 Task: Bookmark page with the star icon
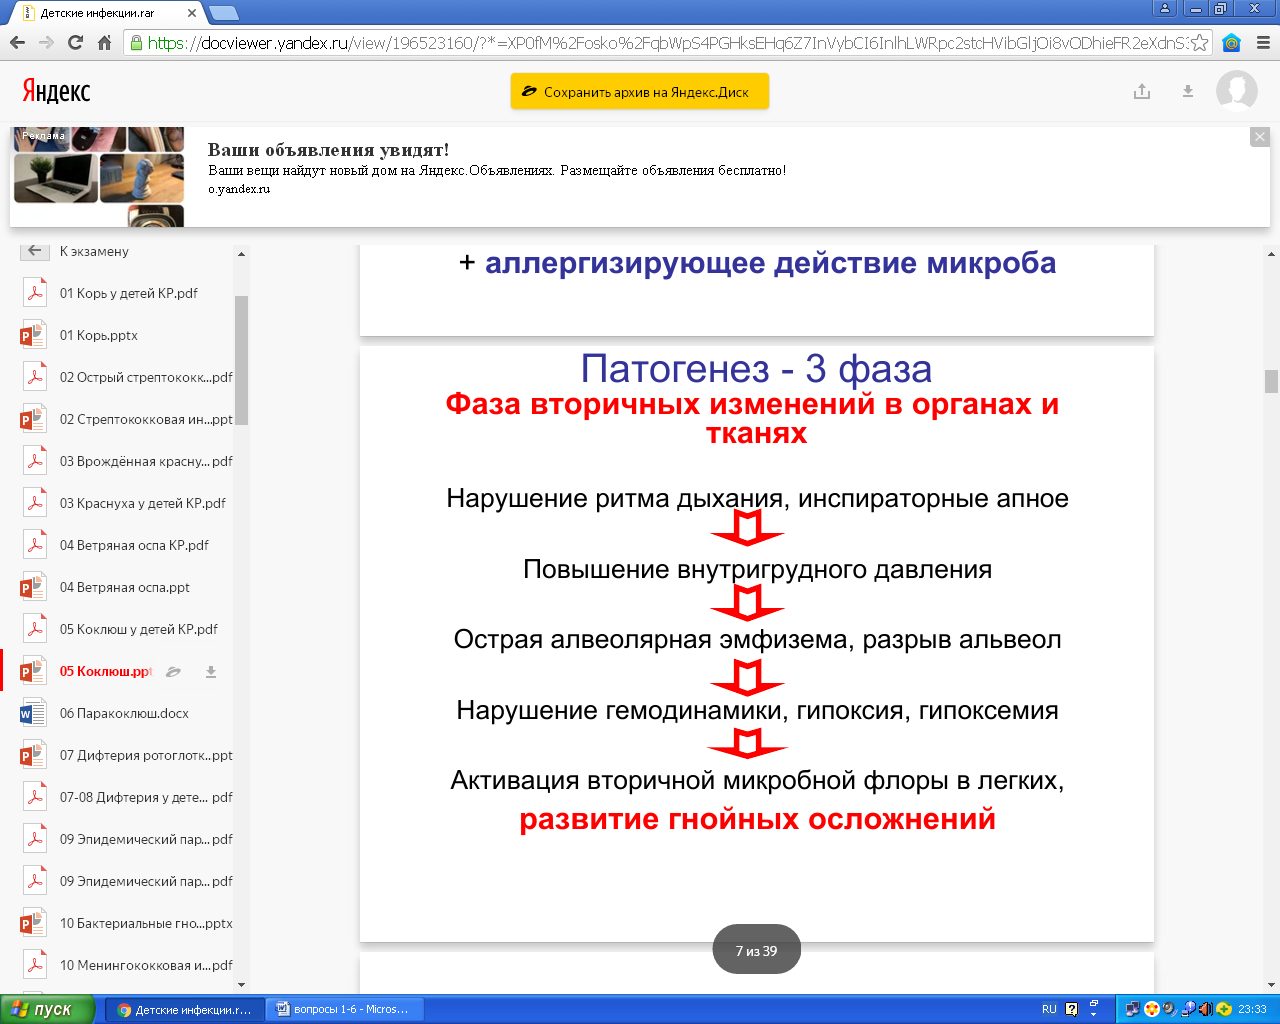click(1199, 43)
